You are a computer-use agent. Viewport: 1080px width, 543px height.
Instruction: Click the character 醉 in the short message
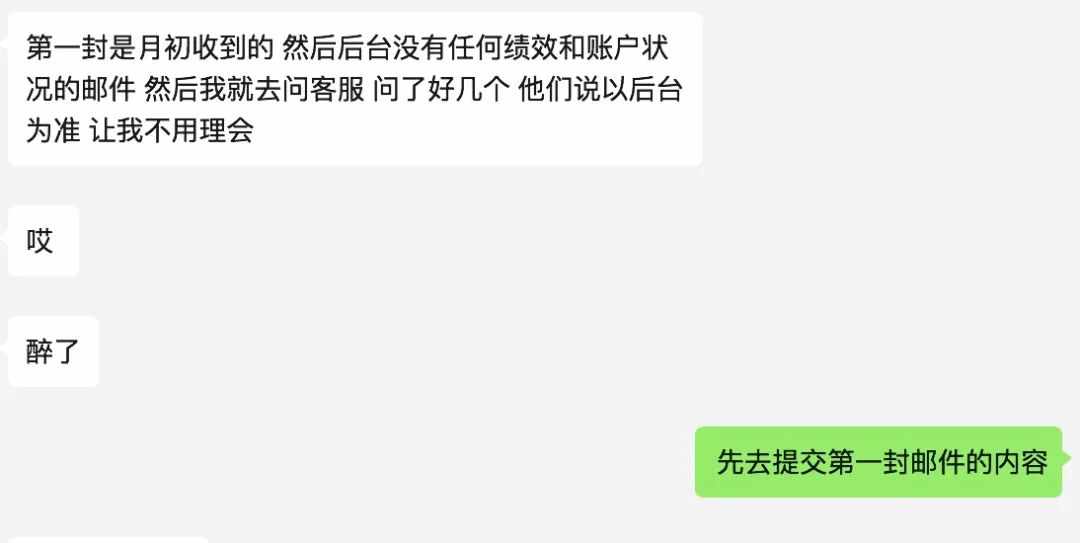(x=39, y=351)
